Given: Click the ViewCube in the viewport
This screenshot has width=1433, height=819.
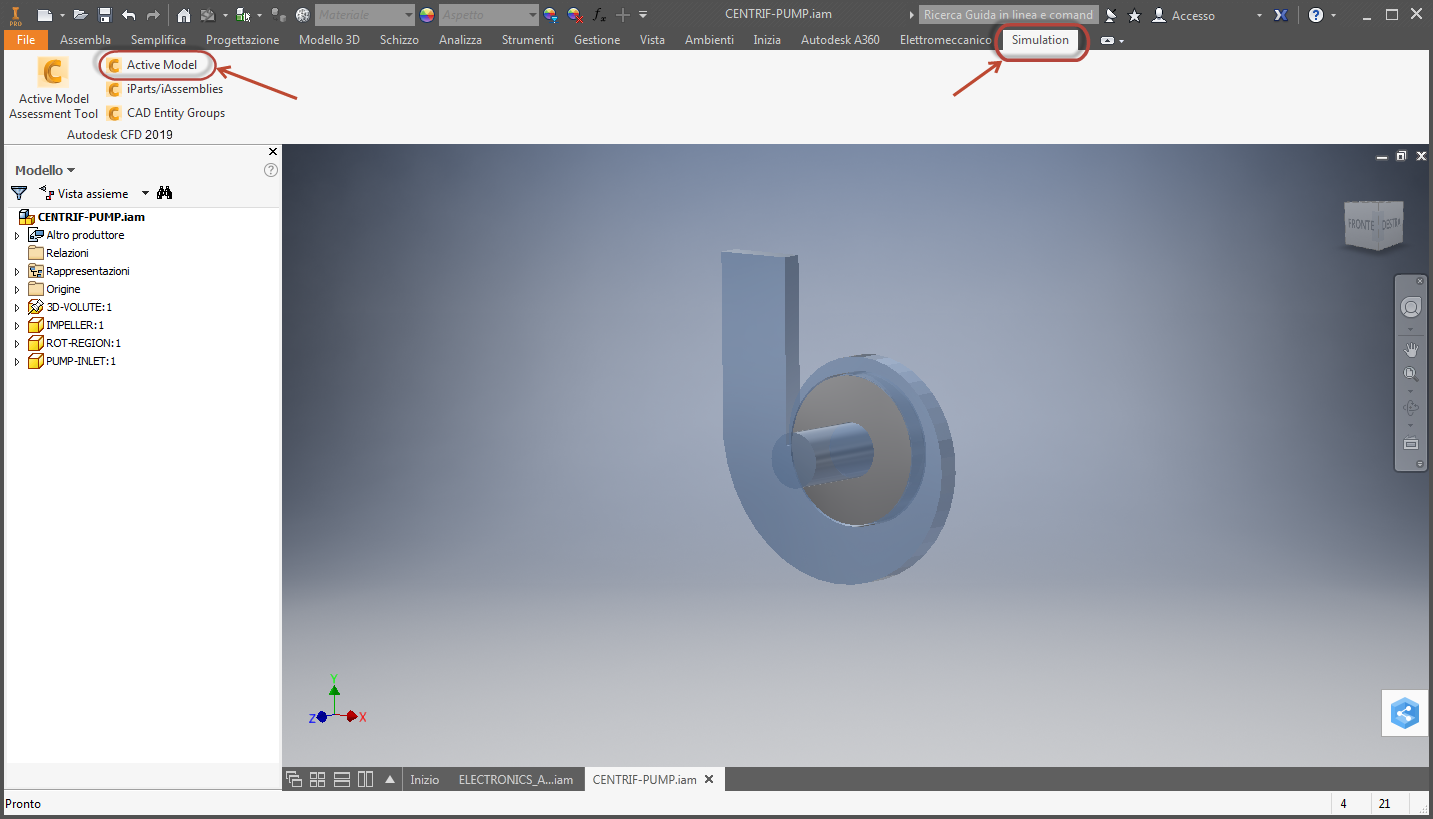Looking at the screenshot, I should click(x=1374, y=225).
